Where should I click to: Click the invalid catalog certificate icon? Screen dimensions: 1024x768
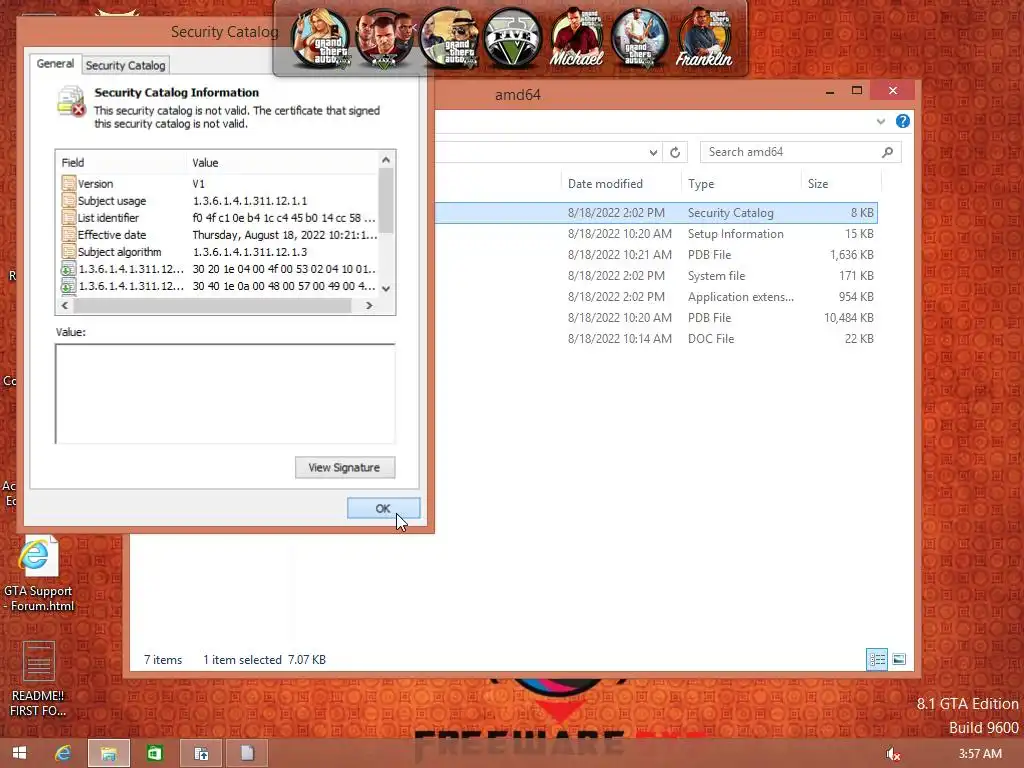pos(71,102)
